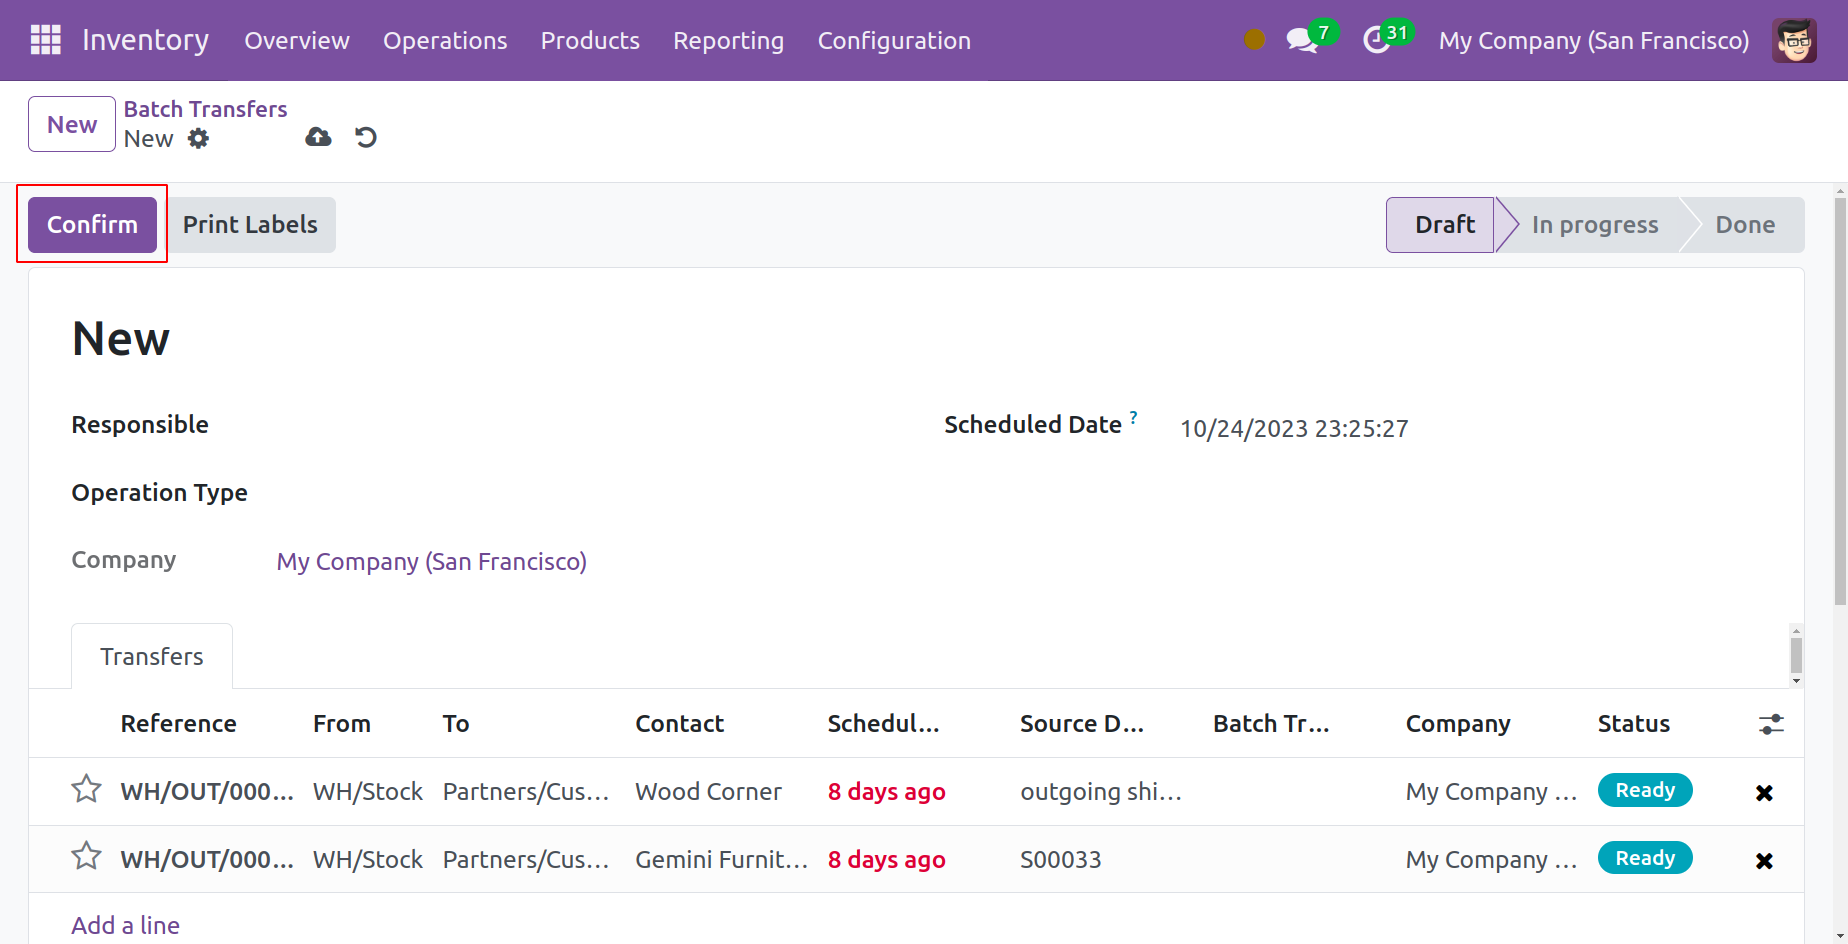Click Add a line link
The height and width of the screenshot is (944, 1848).
tap(126, 925)
